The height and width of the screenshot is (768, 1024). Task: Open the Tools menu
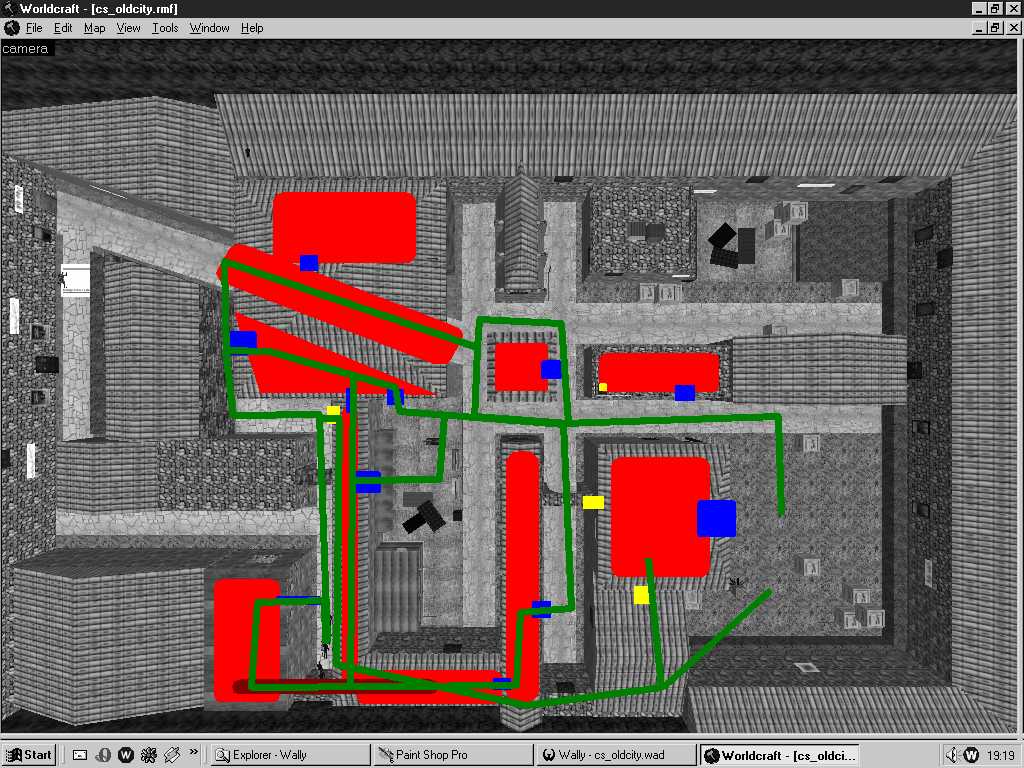tap(165, 28)
